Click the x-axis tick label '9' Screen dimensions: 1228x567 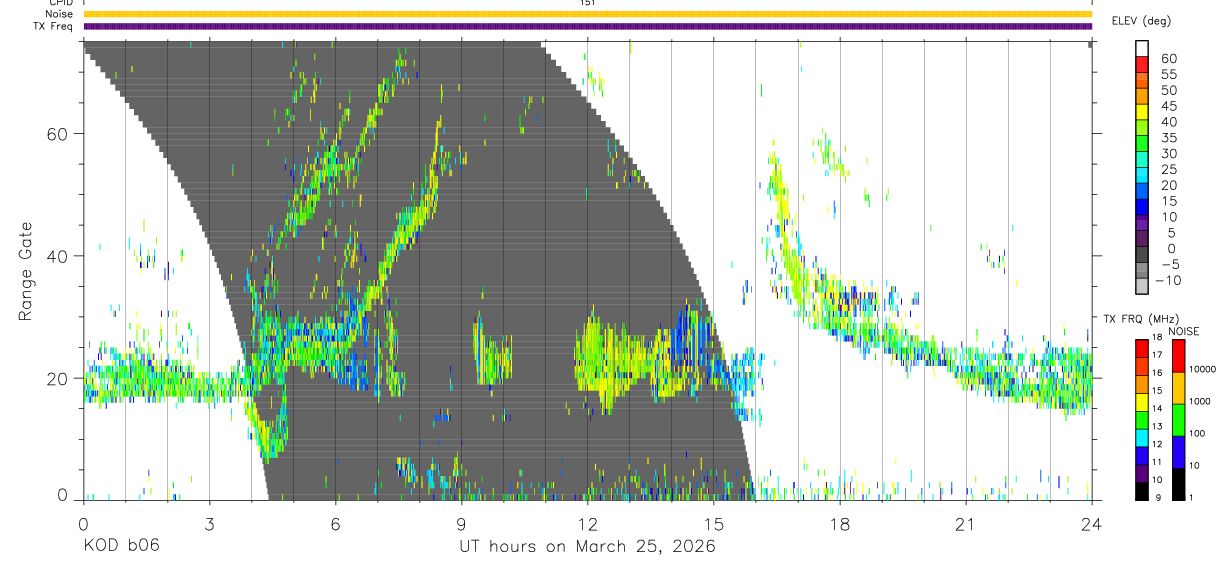point(461,523)
